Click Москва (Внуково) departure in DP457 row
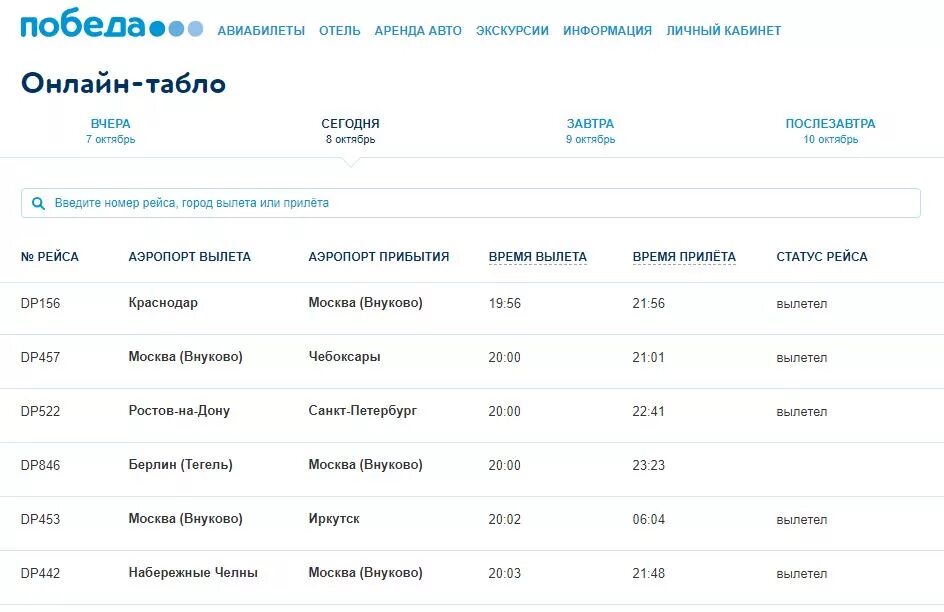 (x=185, y=357)
